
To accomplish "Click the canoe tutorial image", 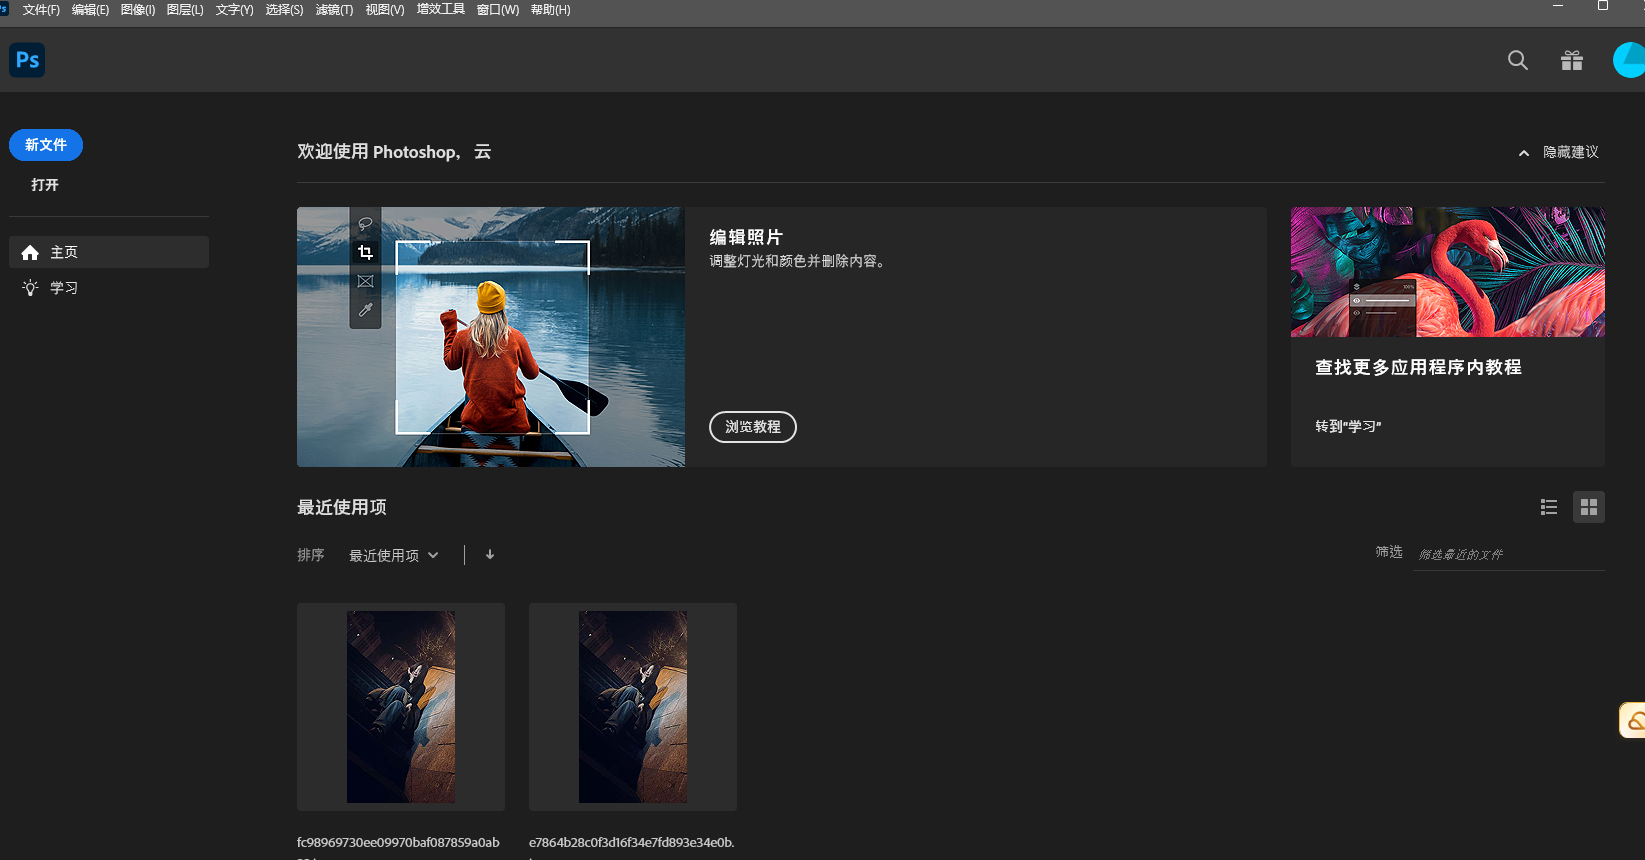I will click(x=491, y=337).
